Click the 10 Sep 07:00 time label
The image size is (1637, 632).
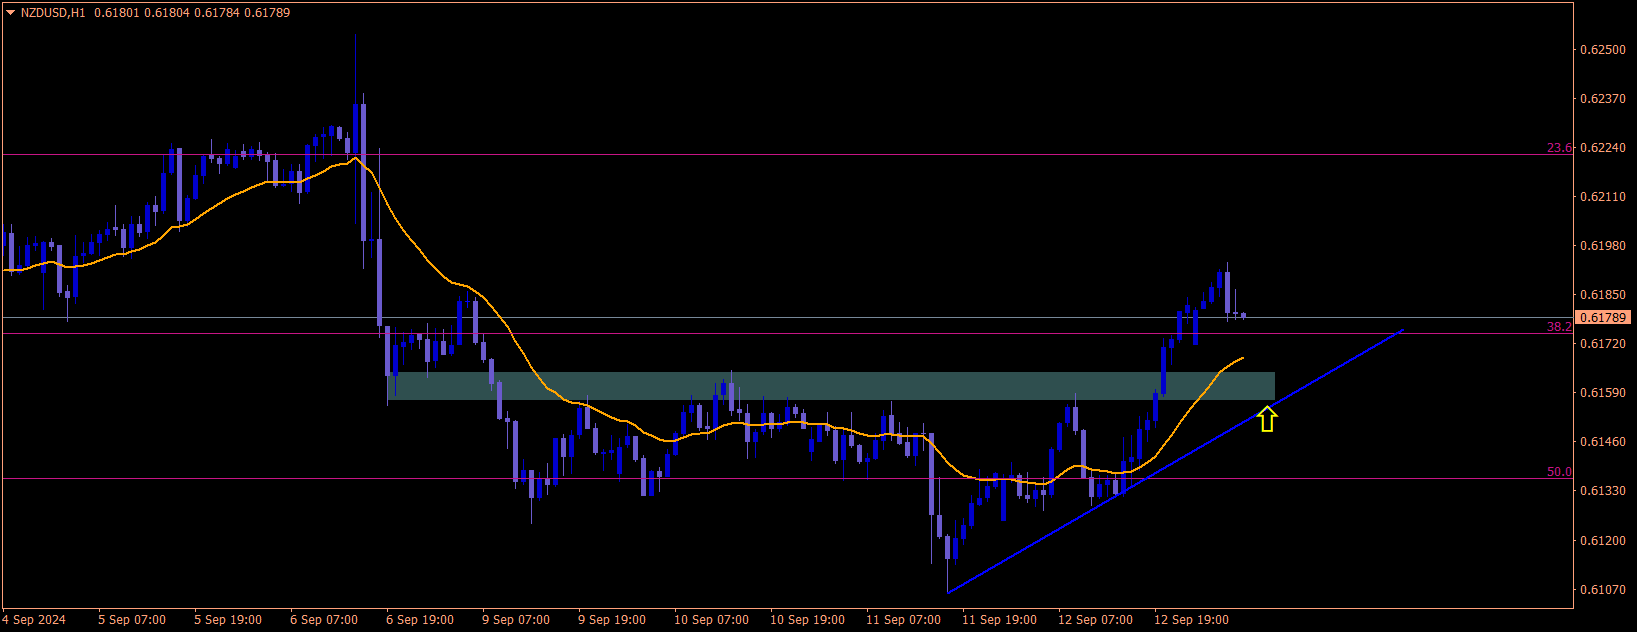tap(711, 620)
